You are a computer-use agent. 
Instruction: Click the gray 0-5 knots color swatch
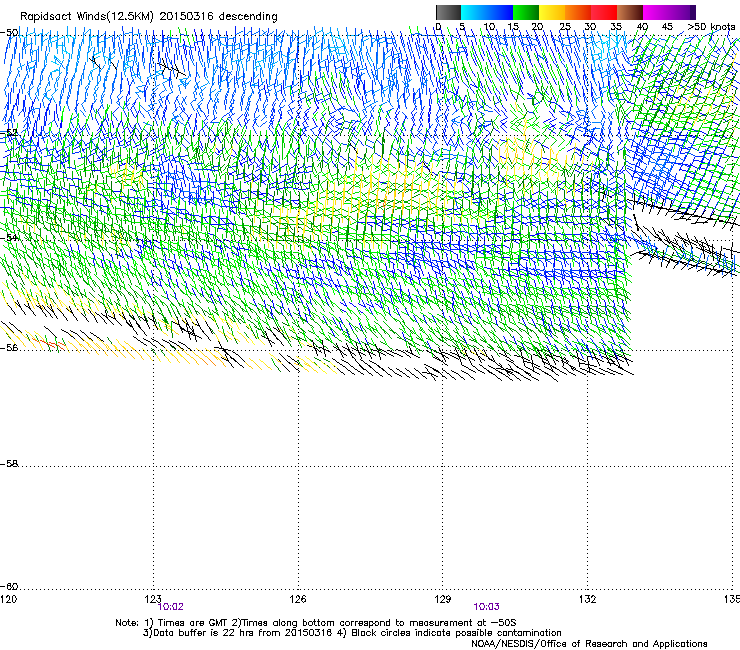click(x=448, y=12)
